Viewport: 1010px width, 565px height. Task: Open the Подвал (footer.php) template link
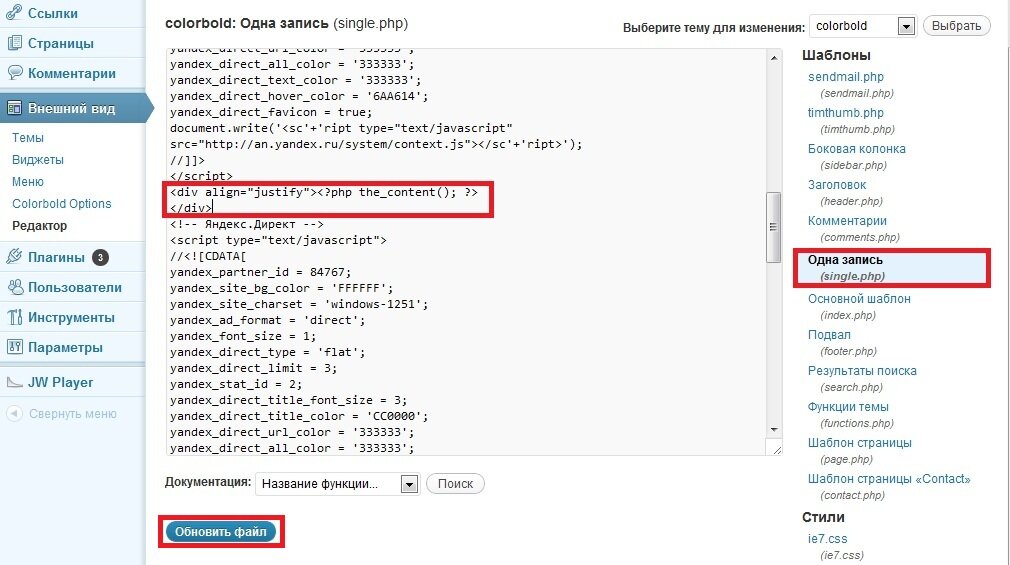pyautogui.click(x=829, y=335)
